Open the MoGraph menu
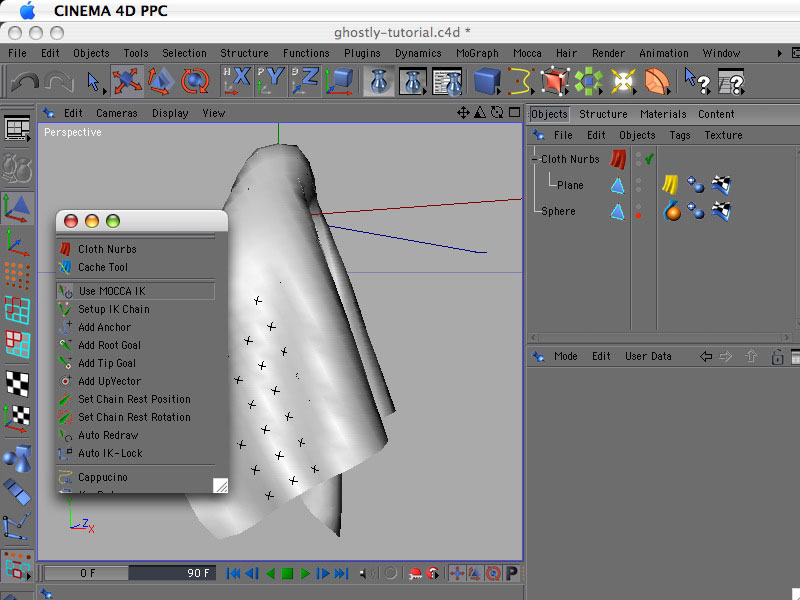 pos(477,53)
